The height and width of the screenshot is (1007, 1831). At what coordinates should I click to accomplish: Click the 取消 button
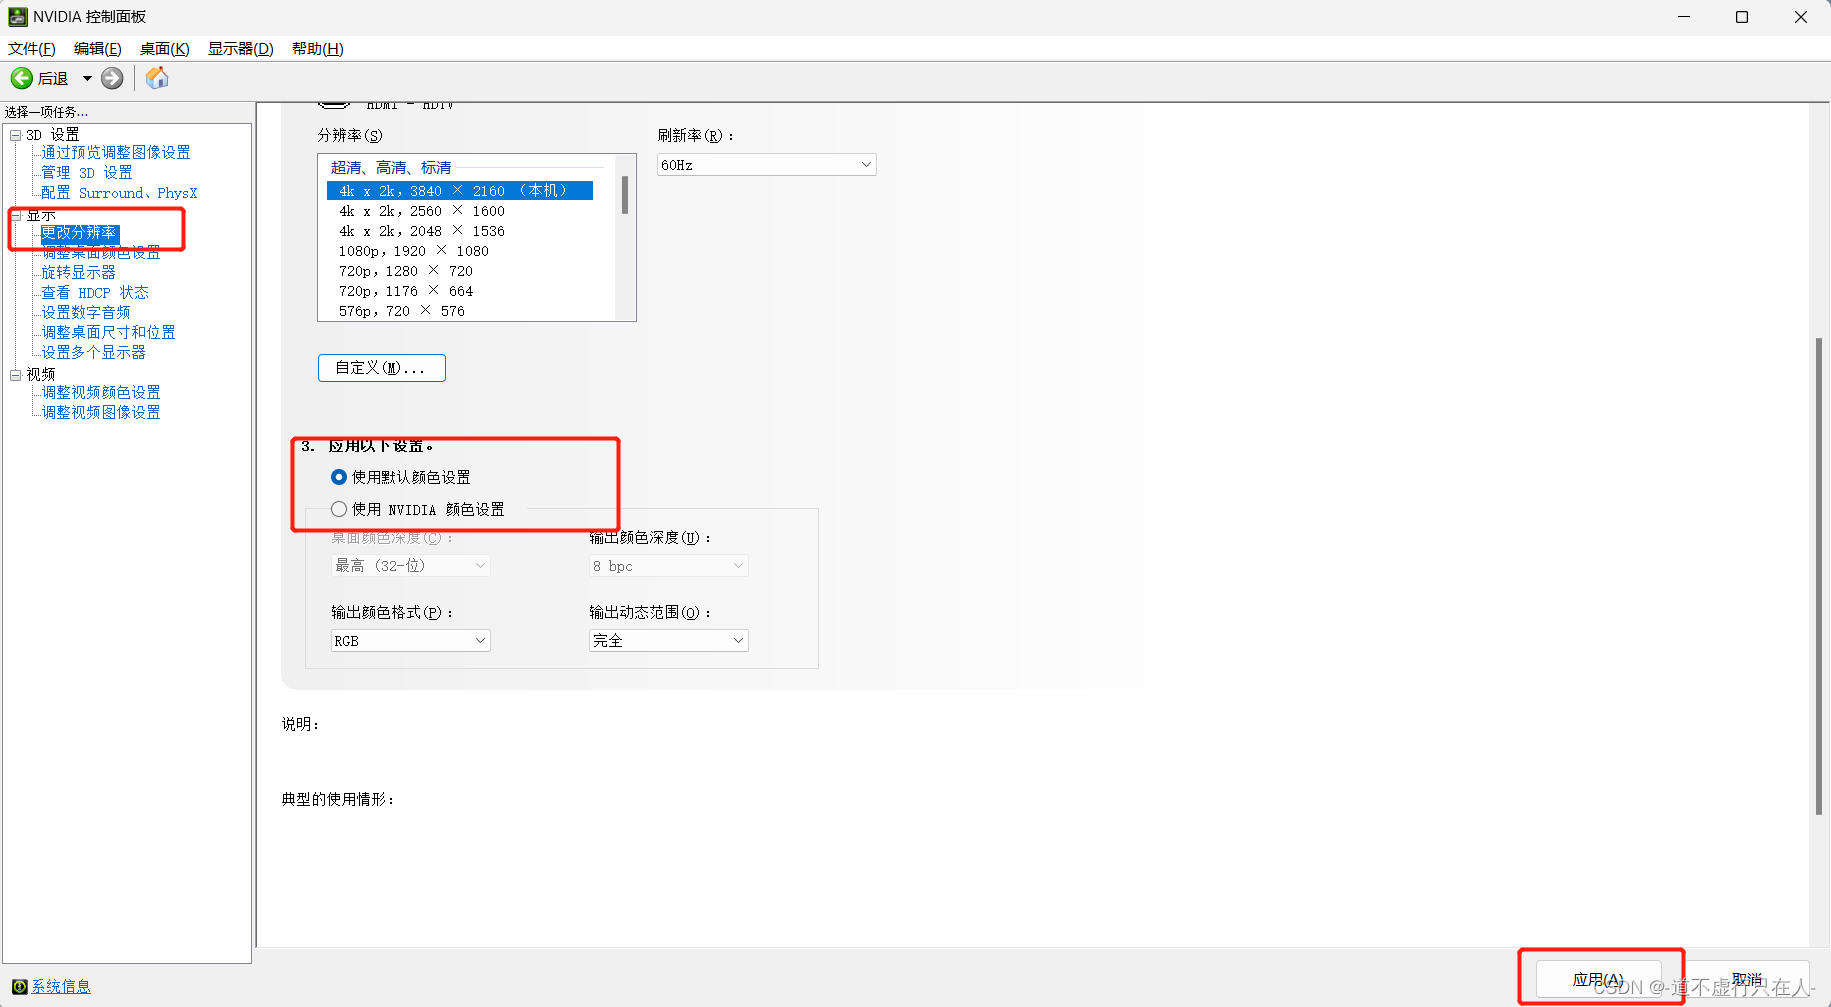tap(1747, 979)
